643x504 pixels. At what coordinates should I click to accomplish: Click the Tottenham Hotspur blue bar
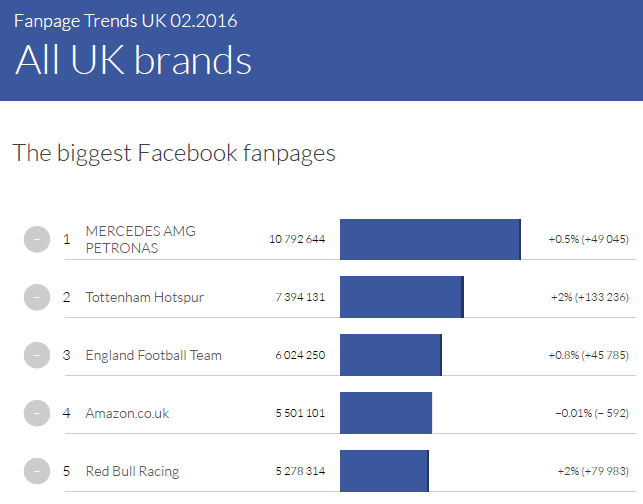[401, 297]
